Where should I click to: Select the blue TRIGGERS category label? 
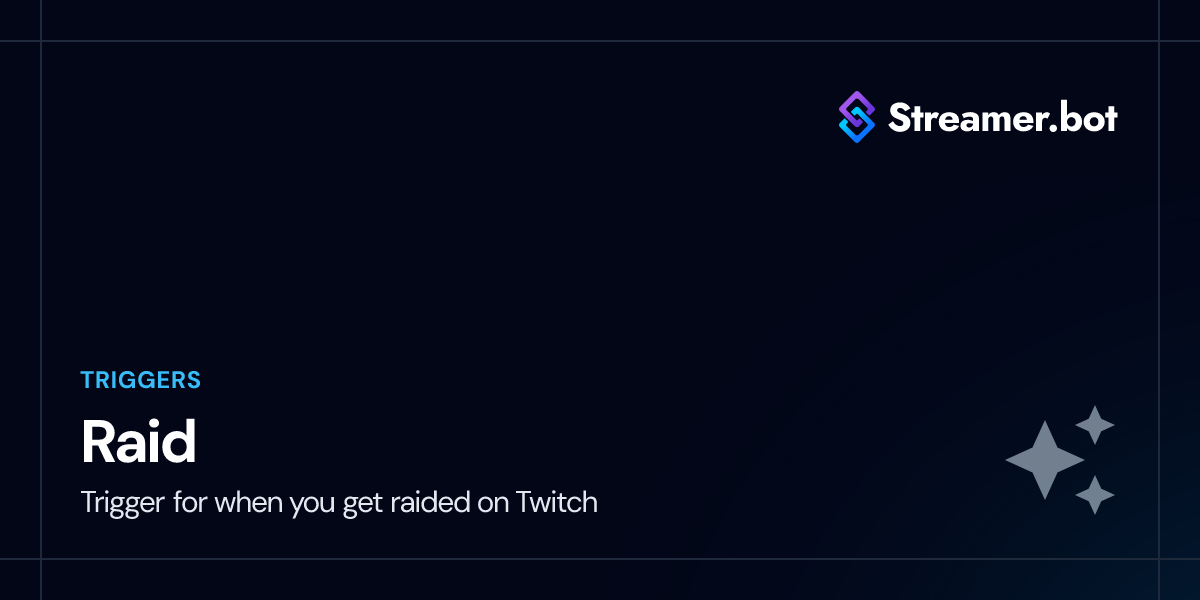[x=141, y=380]
